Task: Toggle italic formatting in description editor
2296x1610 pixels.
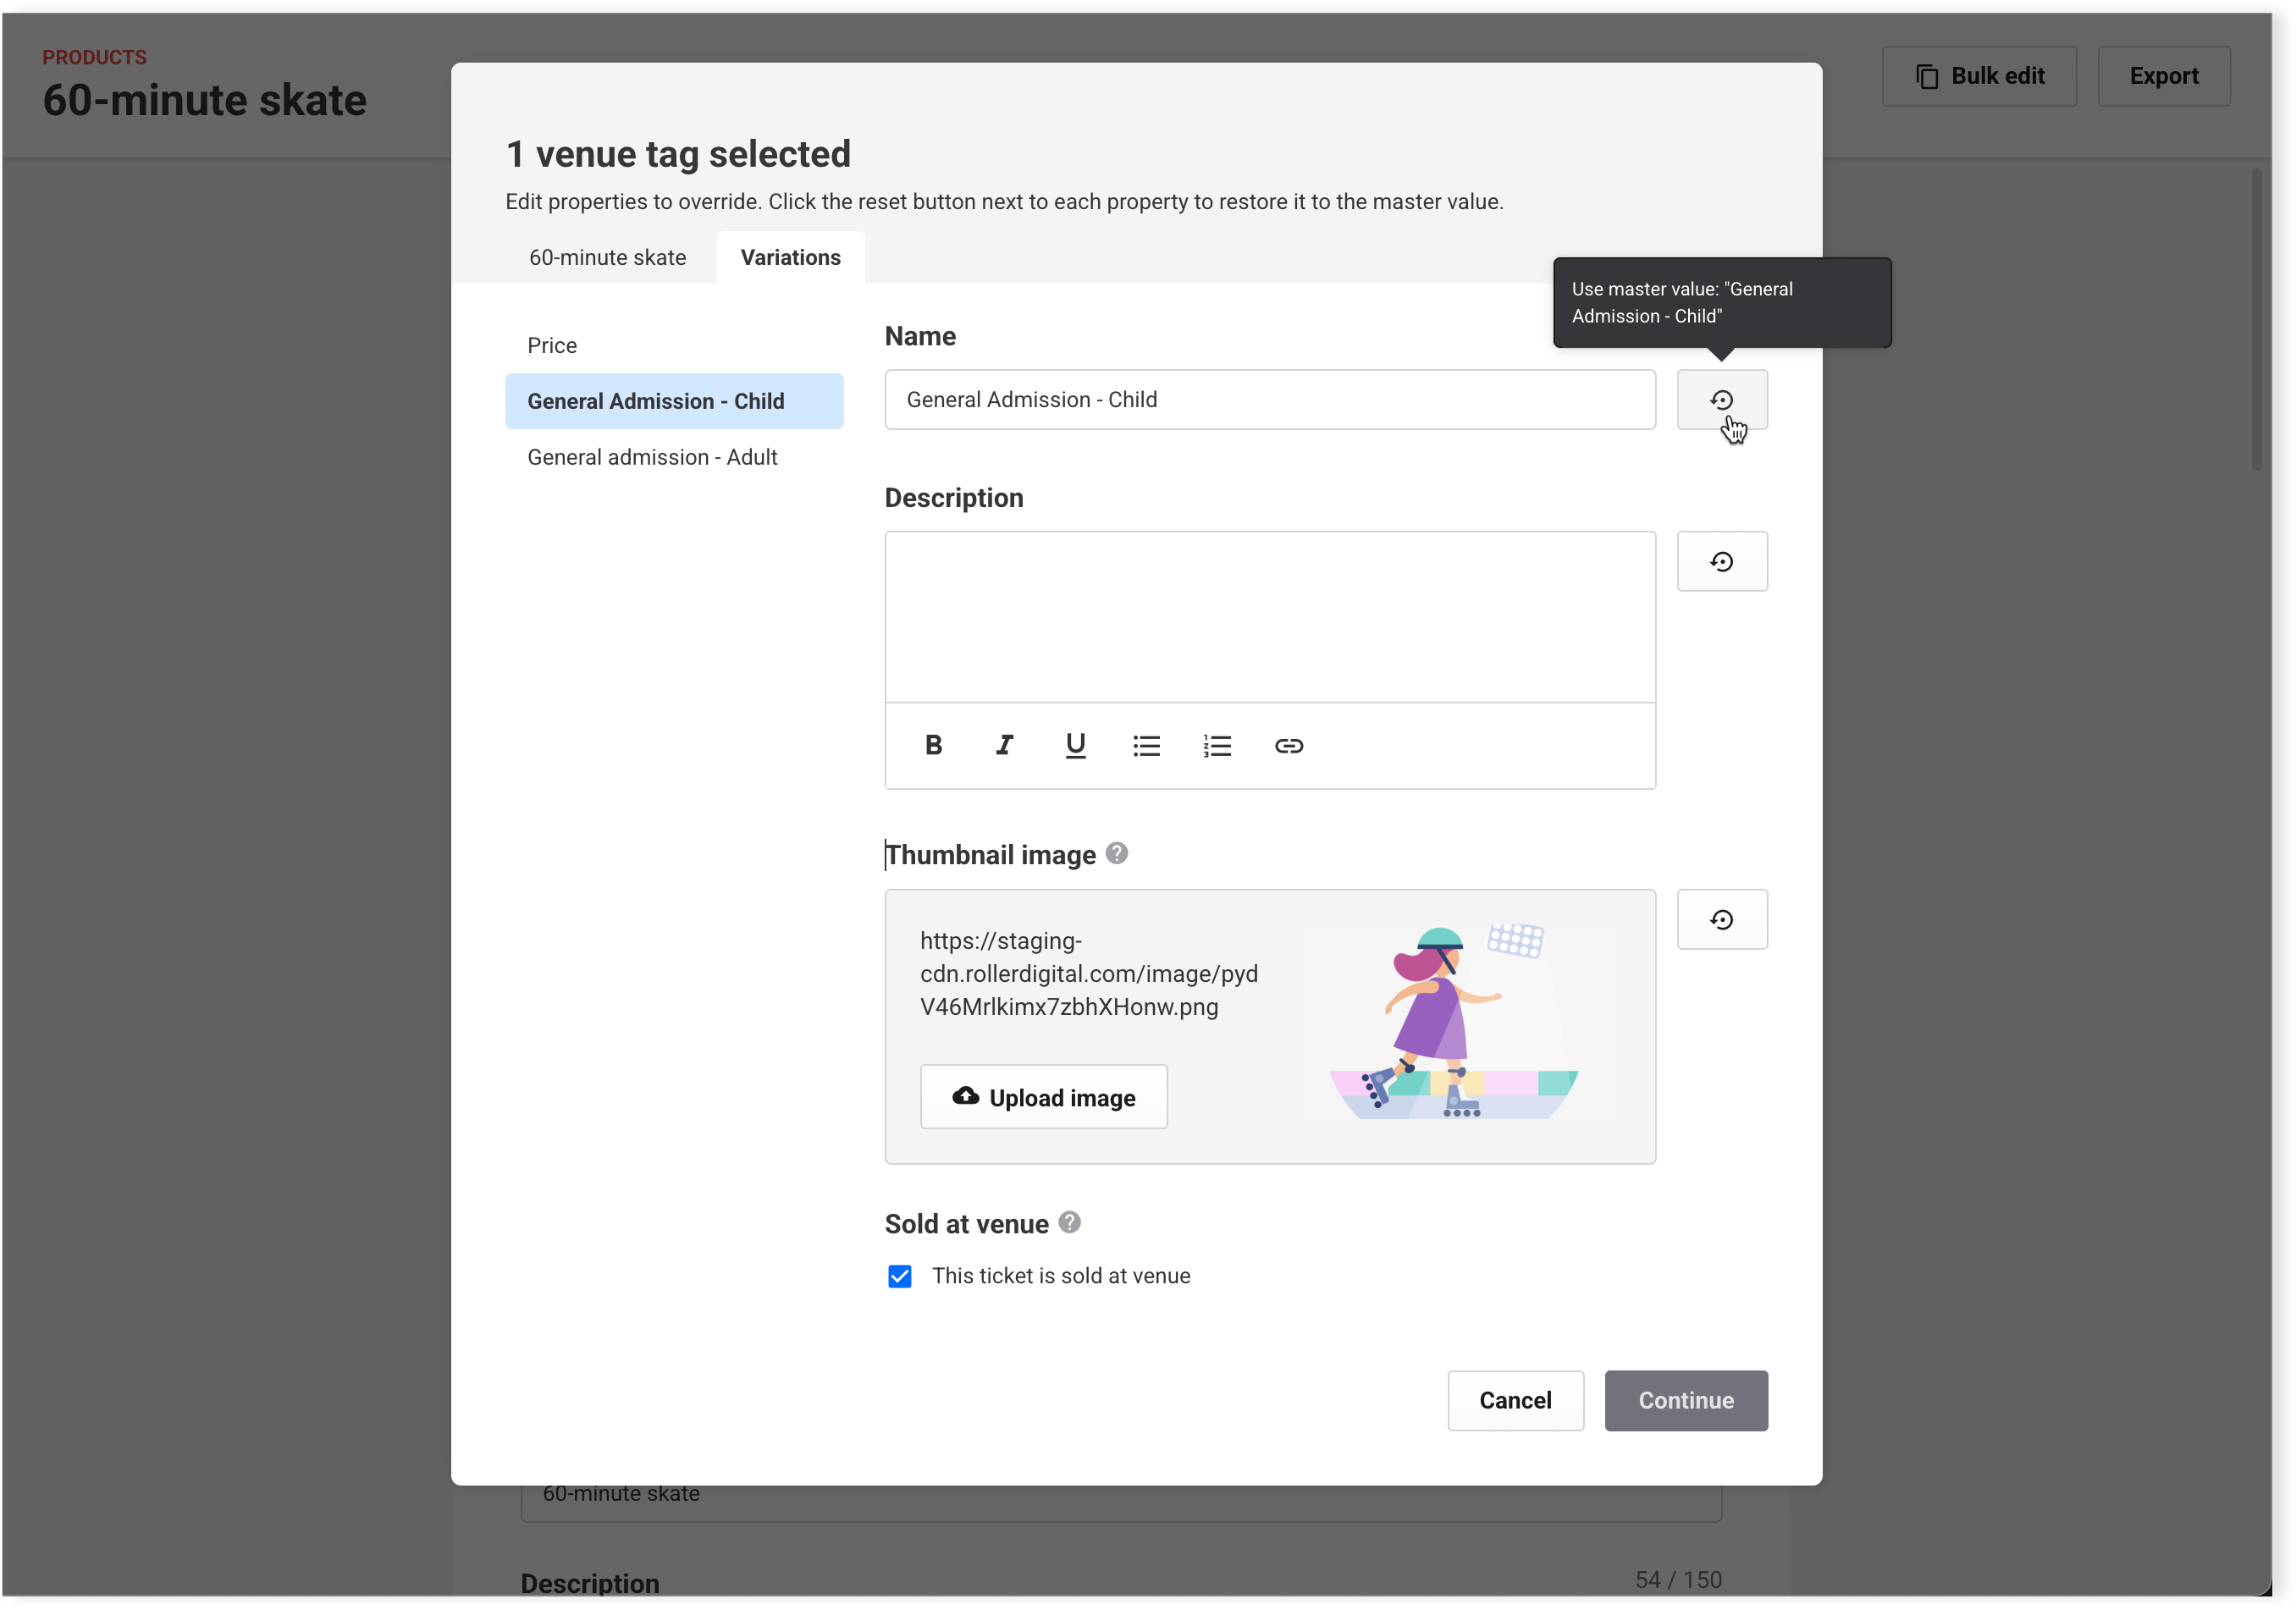Action: pos(1004,746)
